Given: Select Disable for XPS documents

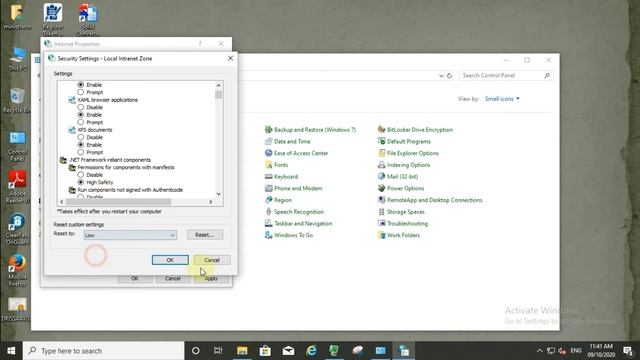Looking at the screenshot, I should click(x=80, y=137).
